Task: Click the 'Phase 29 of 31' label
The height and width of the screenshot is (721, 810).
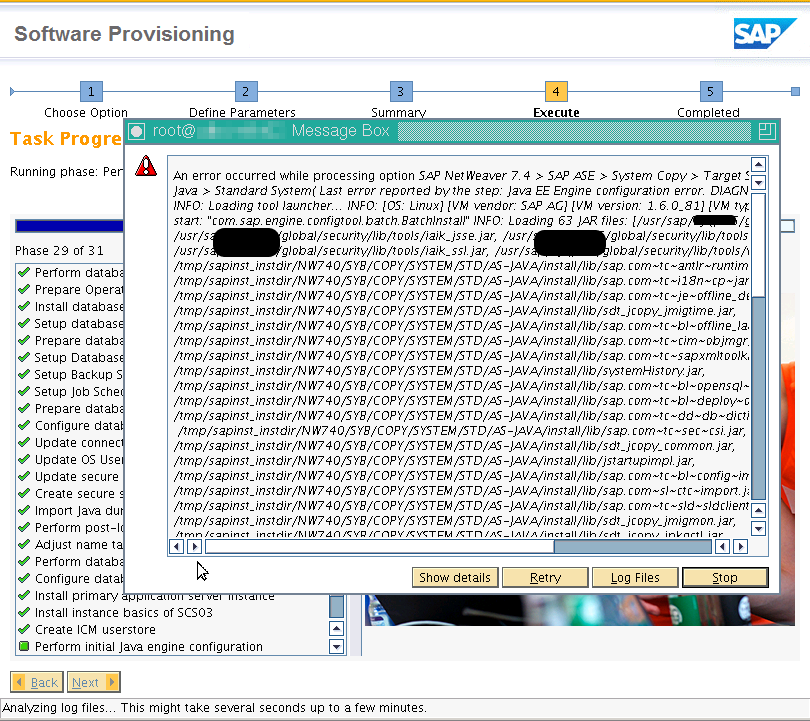Action: click(x=59, y=250)
